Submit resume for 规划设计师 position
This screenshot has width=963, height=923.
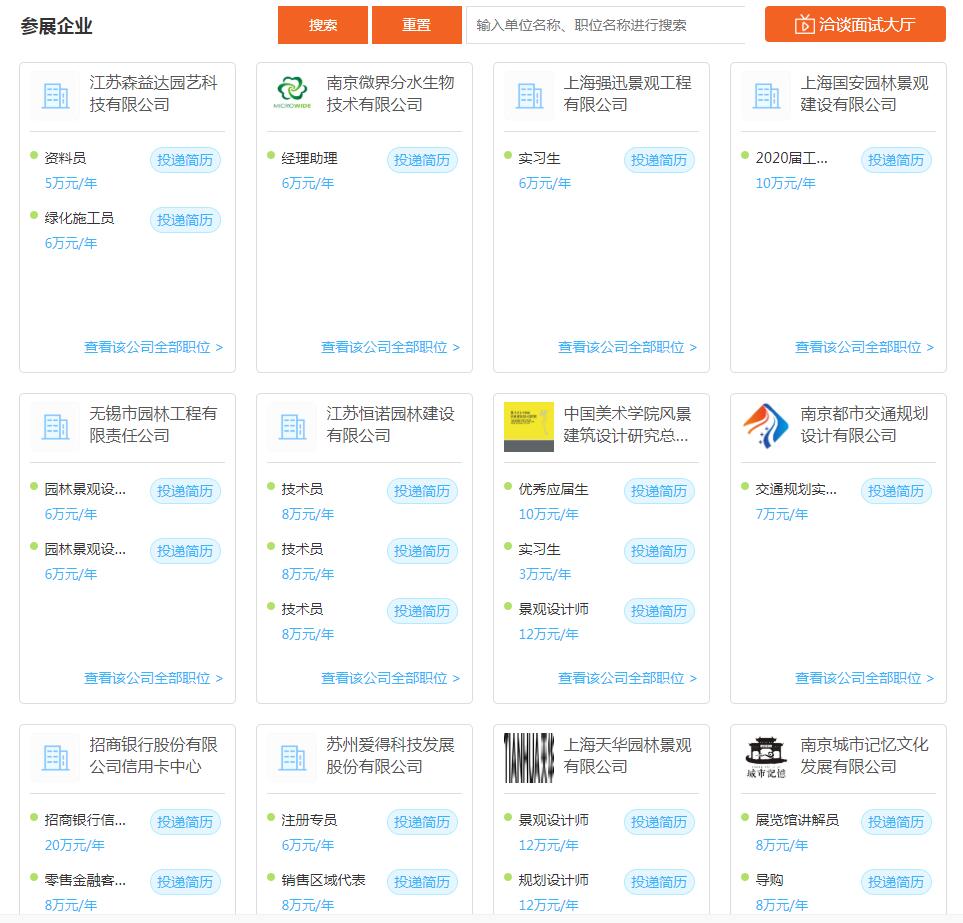pos(659,882)
